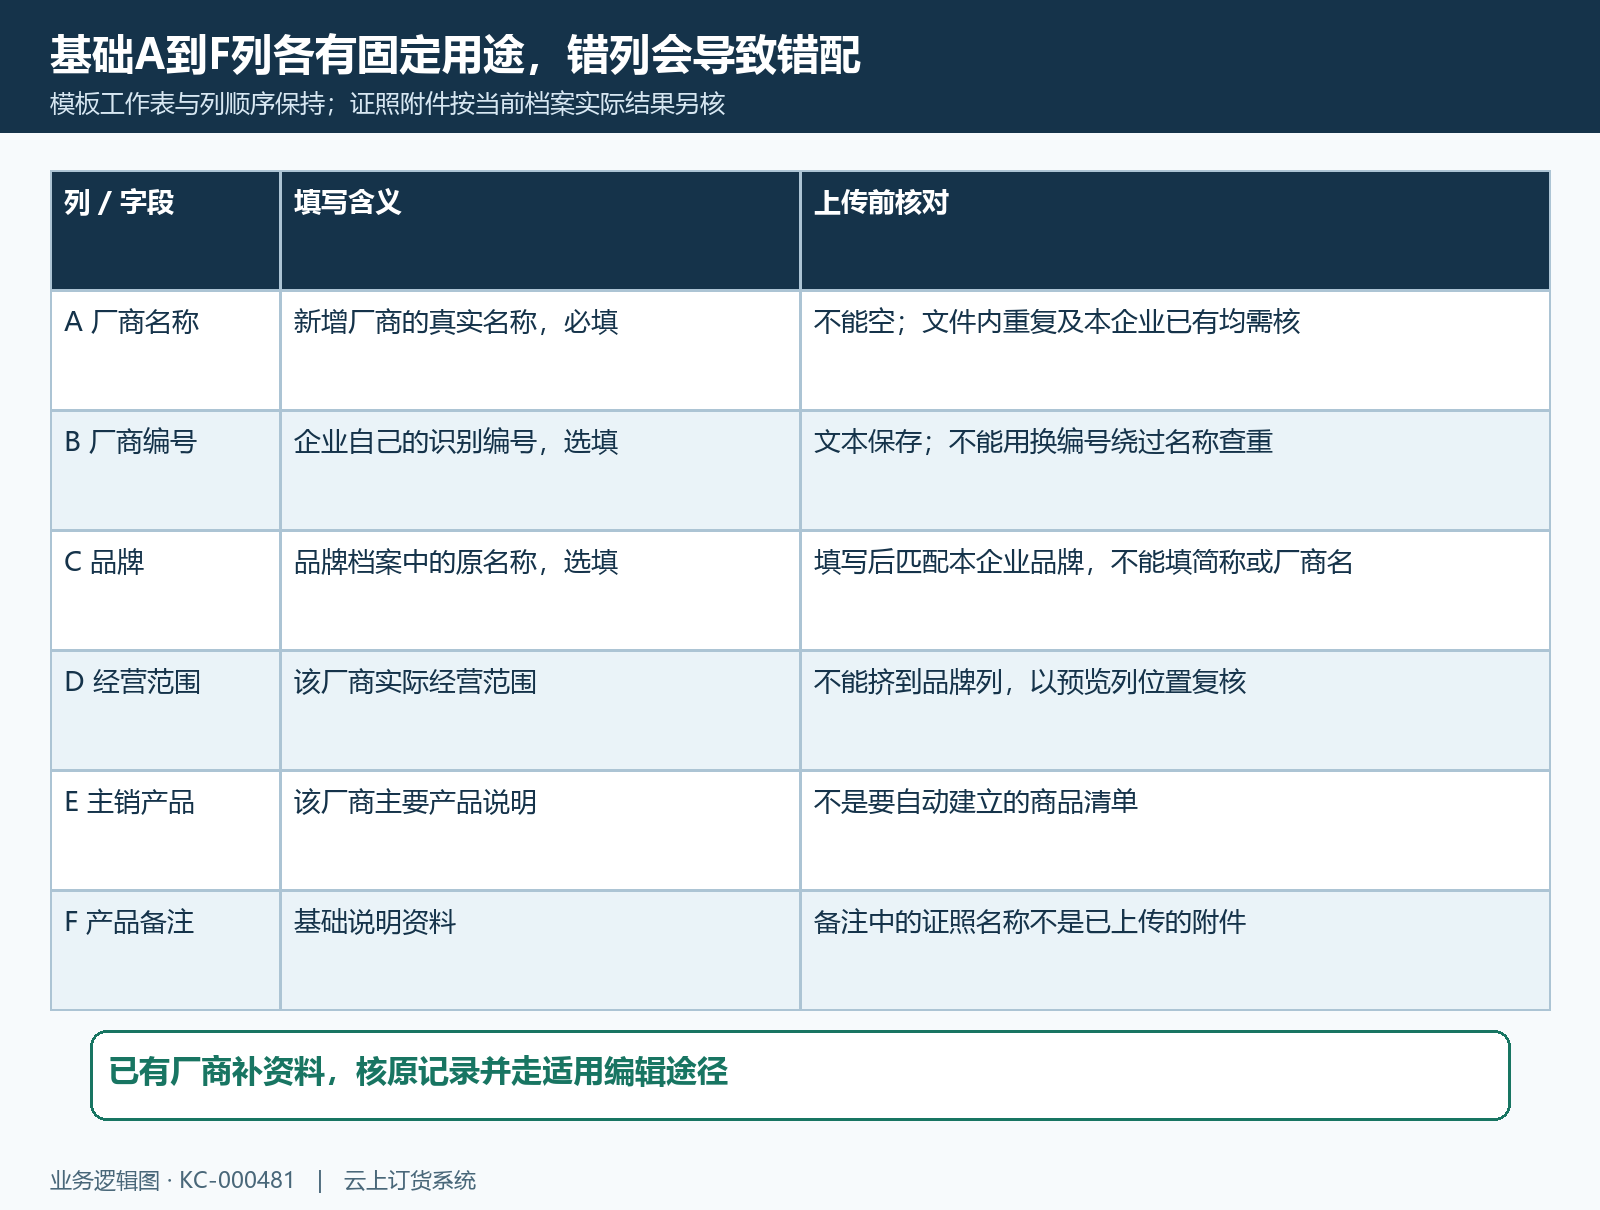
Task: Select the '新增厂商的真实名称，必填' cell
Action: [541, 351]
